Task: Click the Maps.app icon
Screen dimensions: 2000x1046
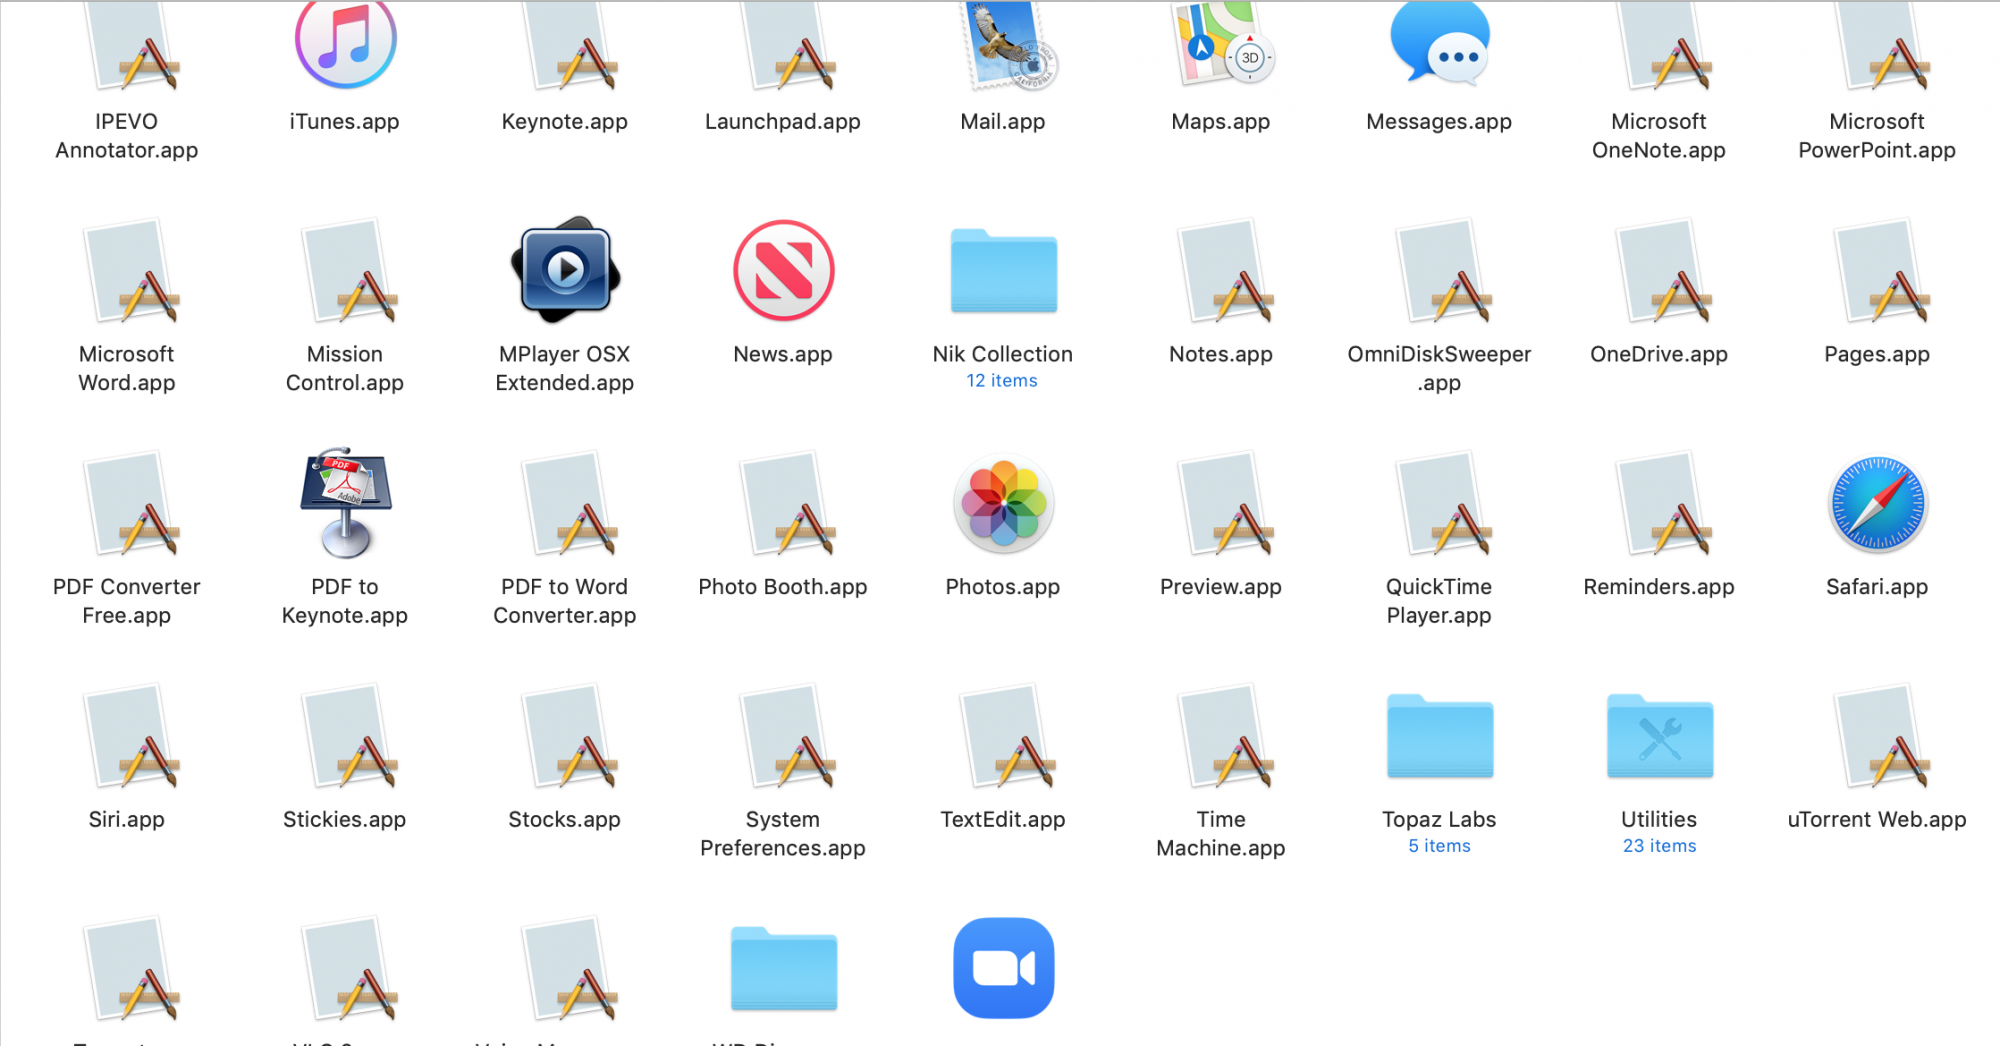Action: point(1224,44)
